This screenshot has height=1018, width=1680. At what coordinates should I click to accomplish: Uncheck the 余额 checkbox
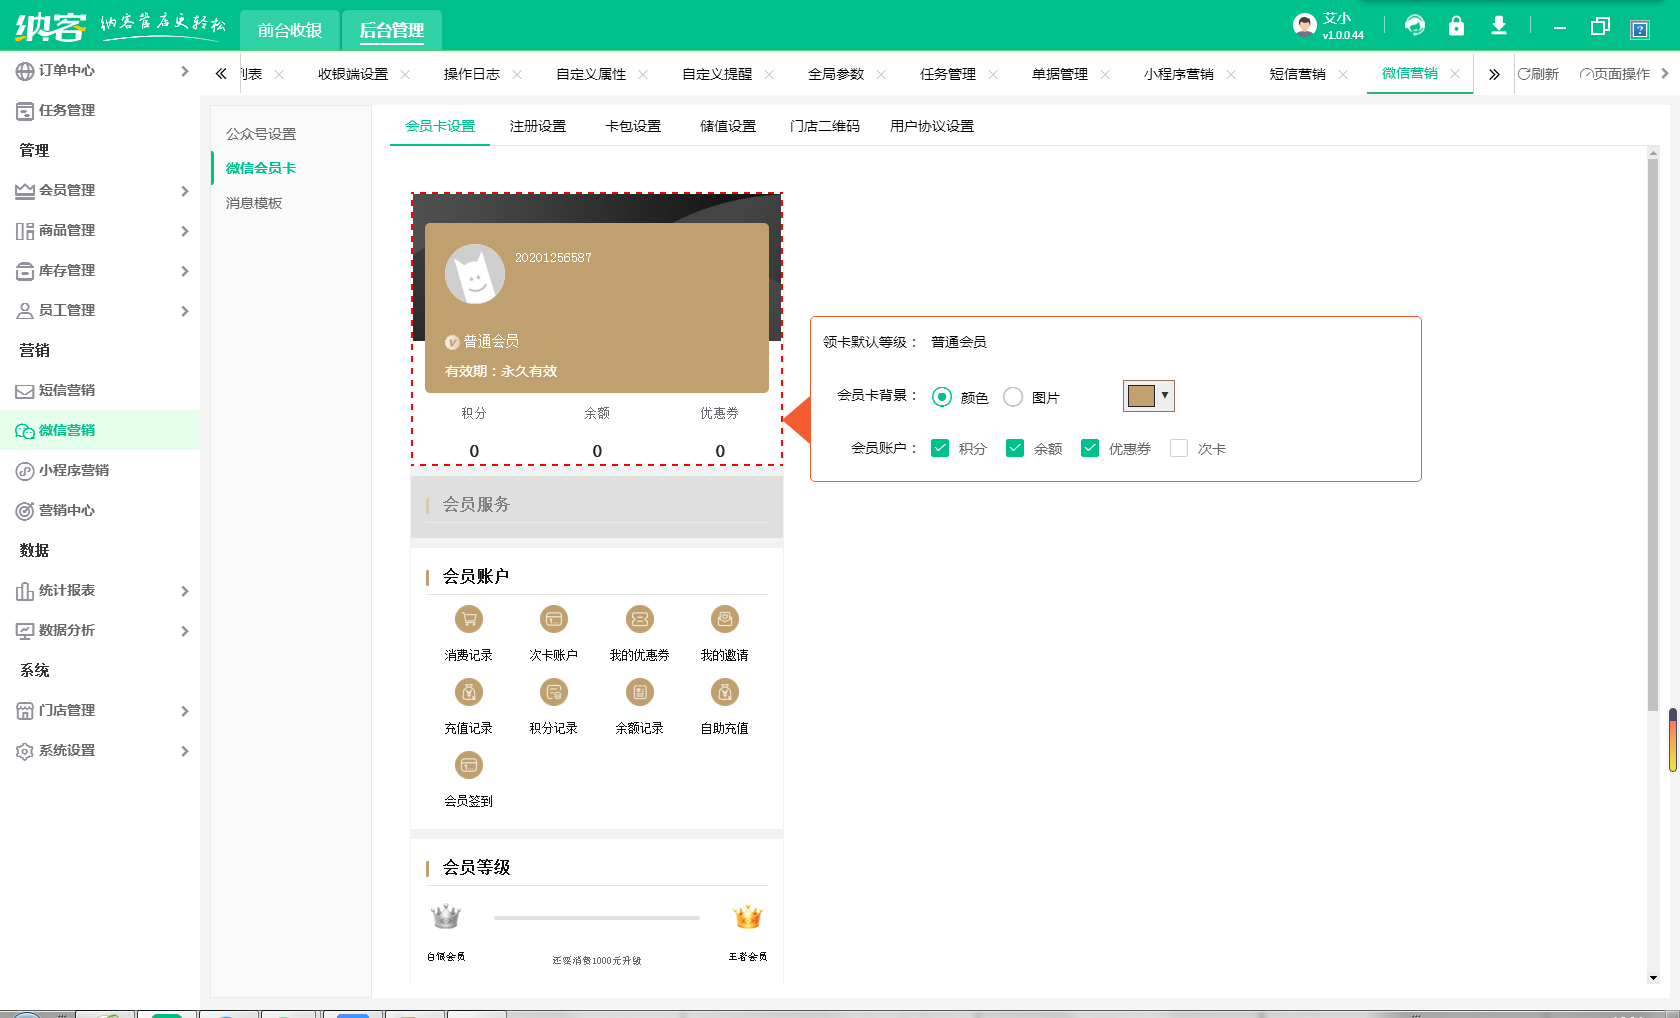click(x=1015, y=448)
